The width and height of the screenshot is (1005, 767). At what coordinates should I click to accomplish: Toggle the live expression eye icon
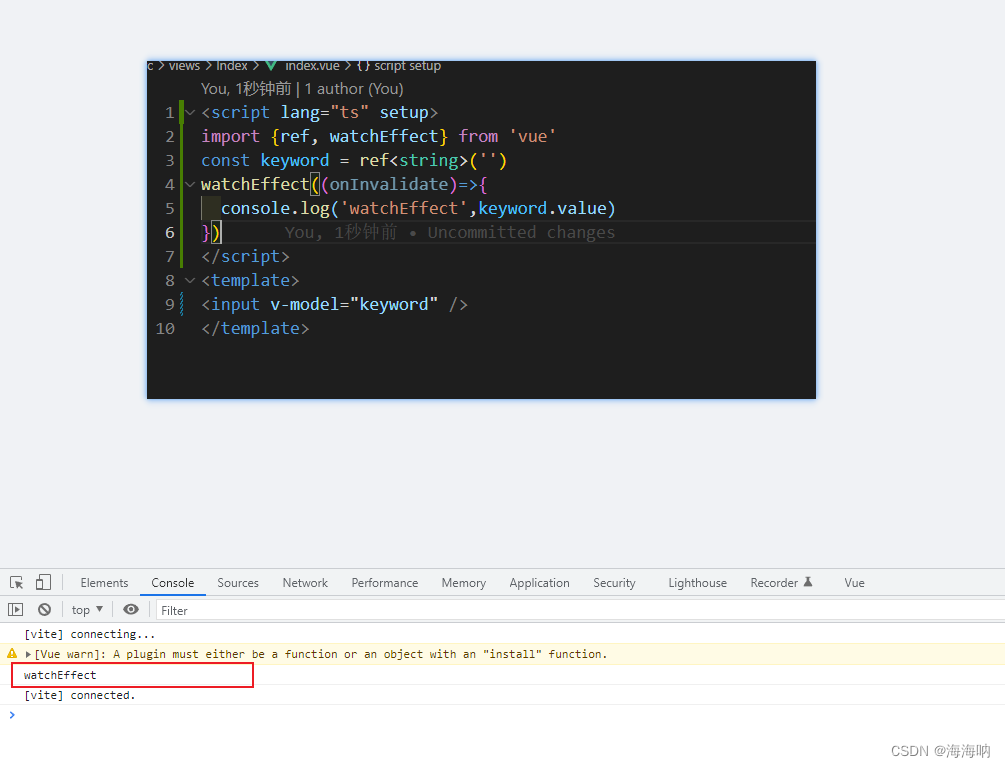(x=131, y=609)
